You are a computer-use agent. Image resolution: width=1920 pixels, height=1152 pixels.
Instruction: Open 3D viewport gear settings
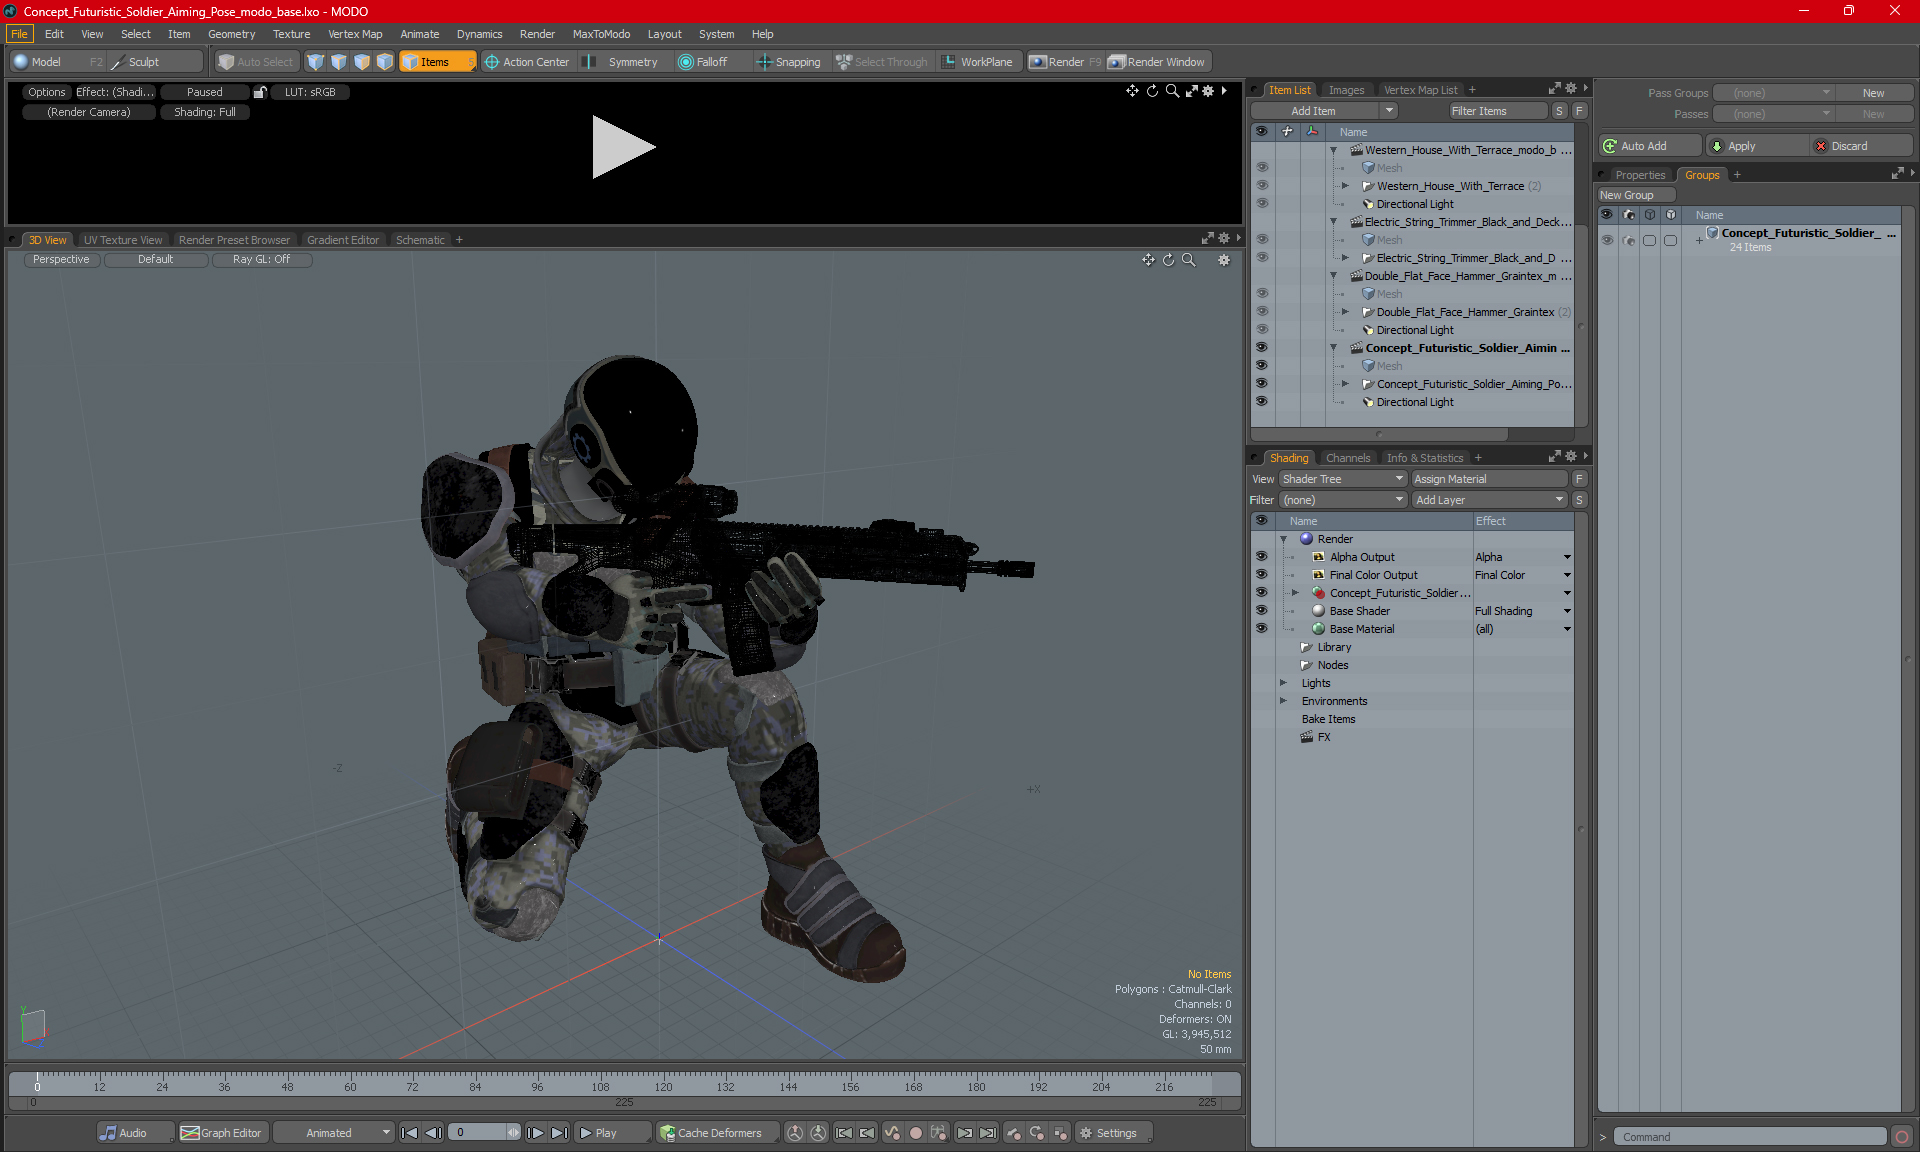tap(1223, 260)
